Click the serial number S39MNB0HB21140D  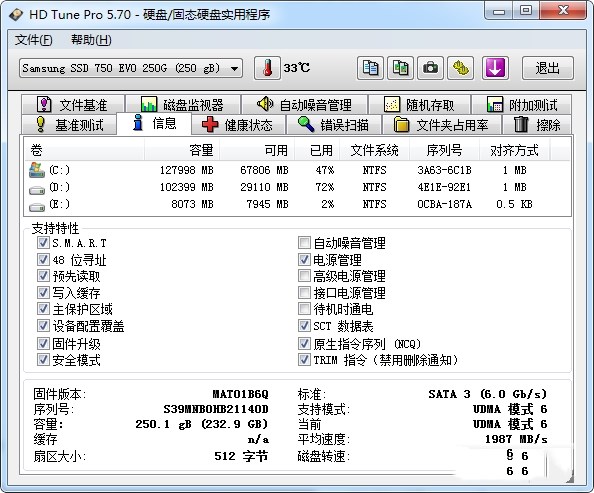tap(216, 409)
